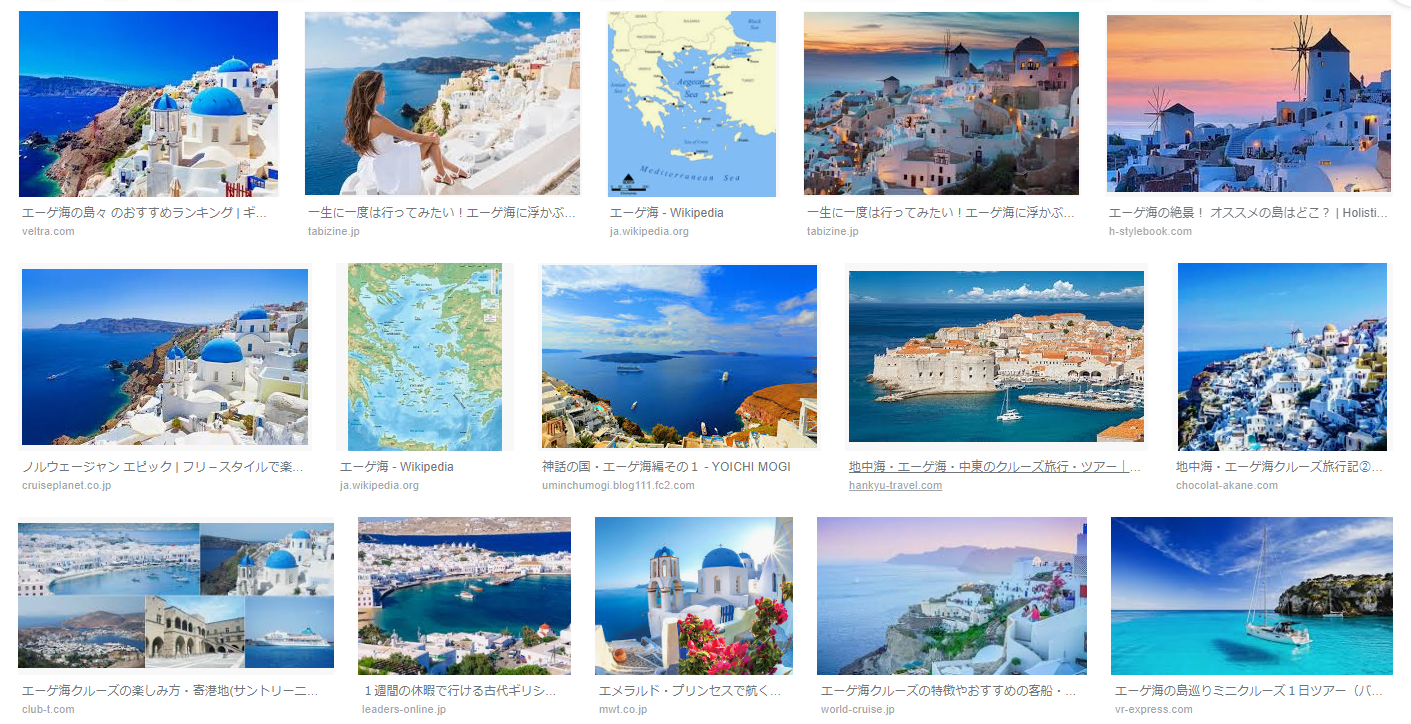Click the veltra.com source link
This screenshot has height=724, width=1411.
(48, 231)
